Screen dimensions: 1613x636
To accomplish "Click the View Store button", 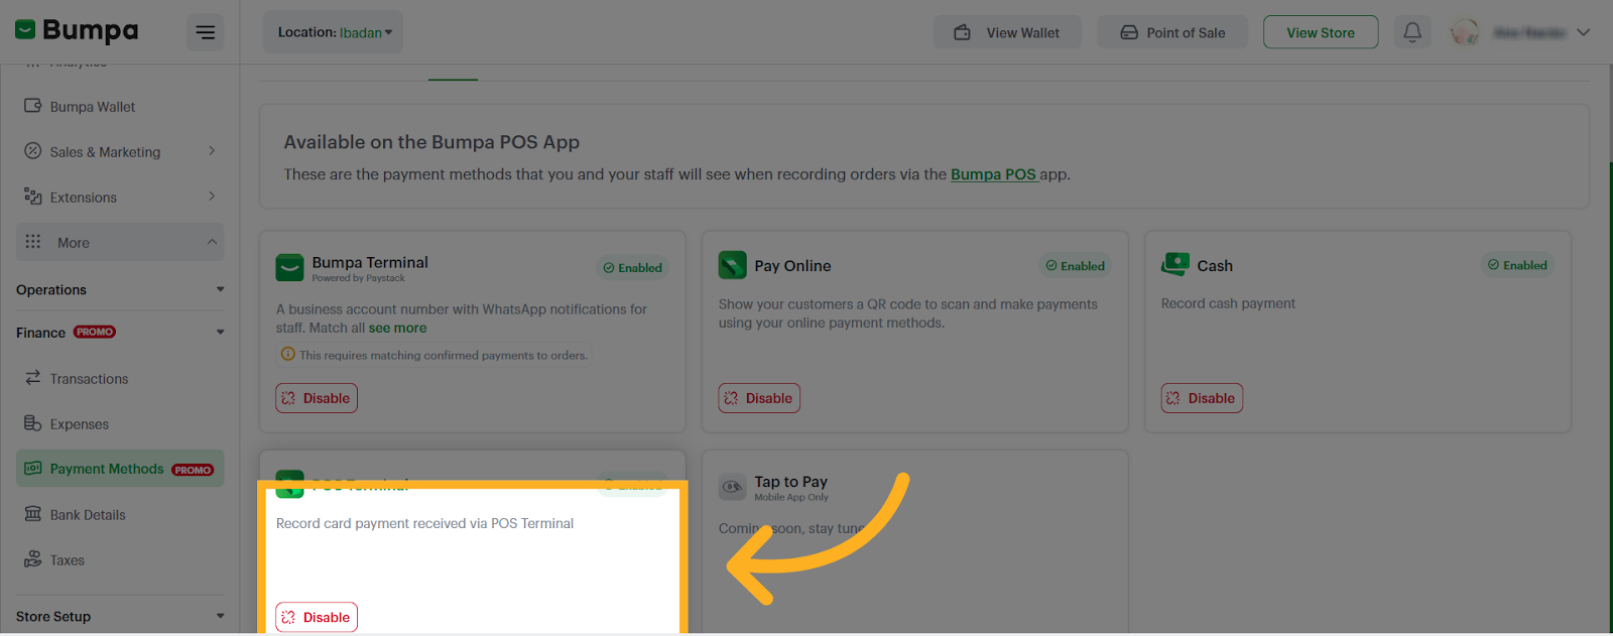I will click(x=1320, y=32).
